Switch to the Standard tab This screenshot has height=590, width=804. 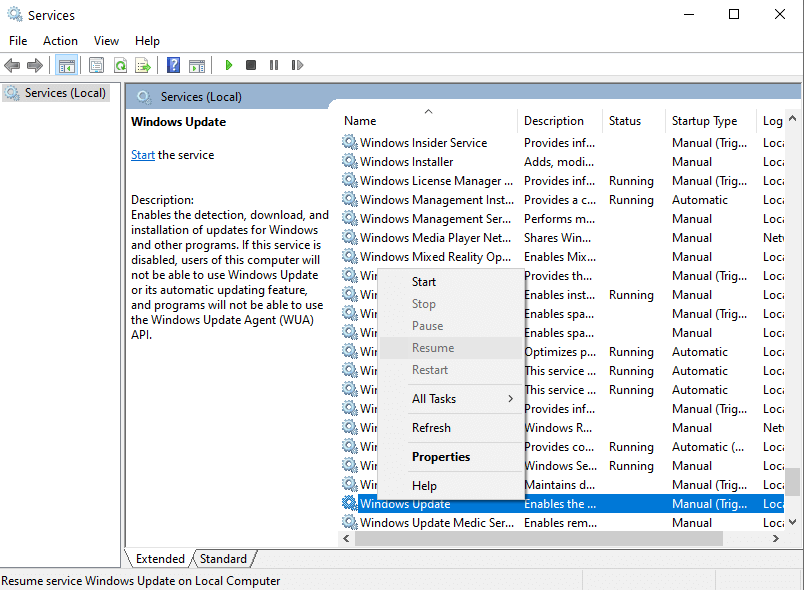pyautogui.click(x=223, y=558)
